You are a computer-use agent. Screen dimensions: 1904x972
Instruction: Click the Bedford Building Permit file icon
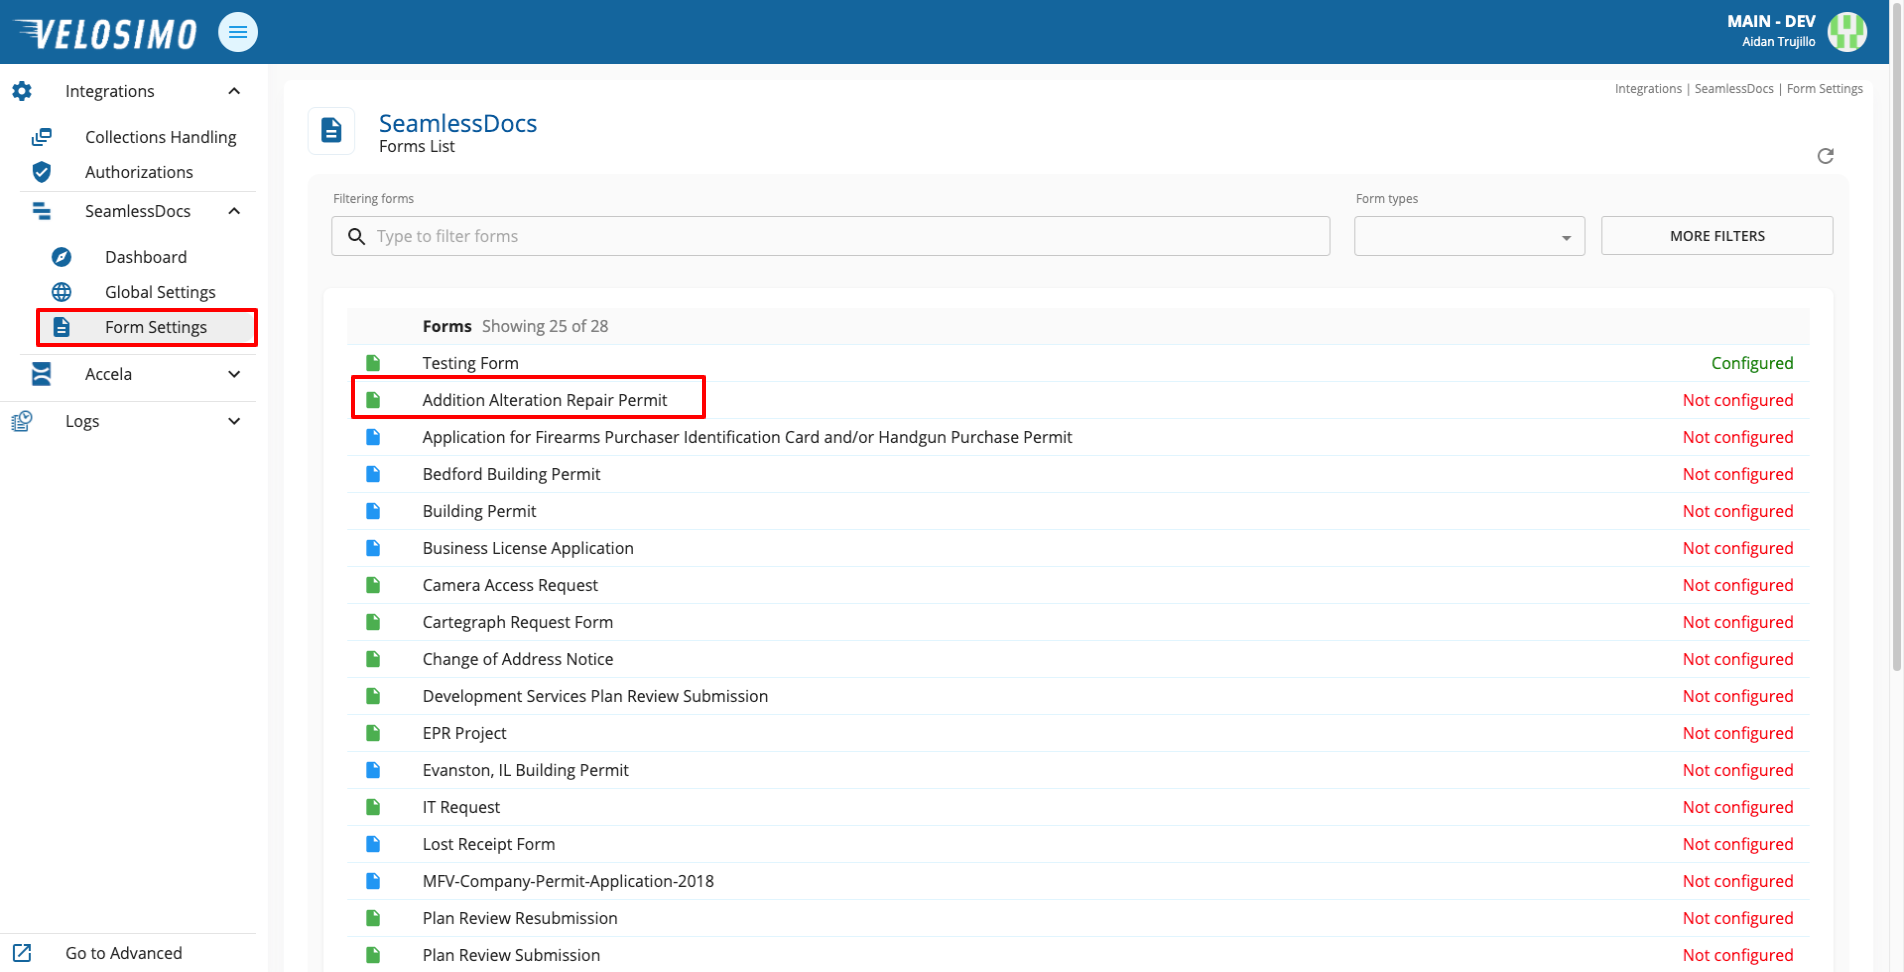tap(373, 474)
